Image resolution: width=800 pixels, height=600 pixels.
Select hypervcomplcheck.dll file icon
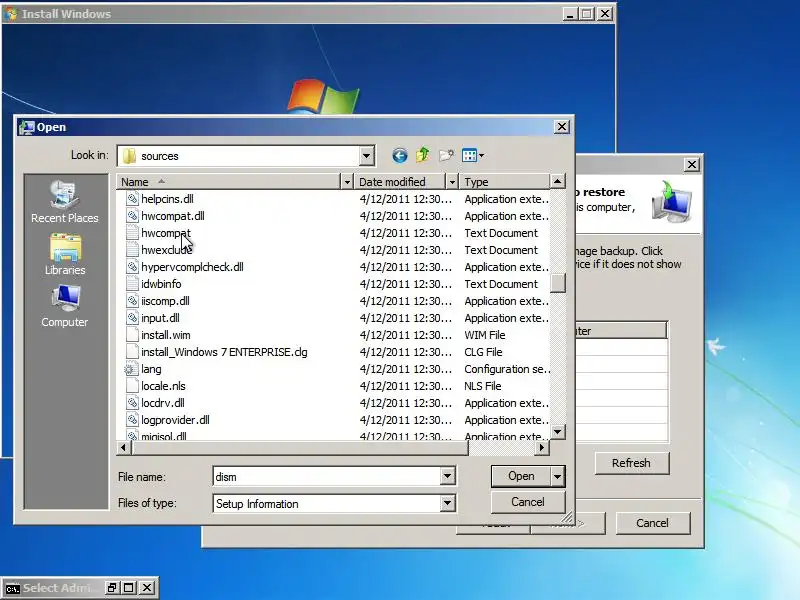click(x=132, y=267)
